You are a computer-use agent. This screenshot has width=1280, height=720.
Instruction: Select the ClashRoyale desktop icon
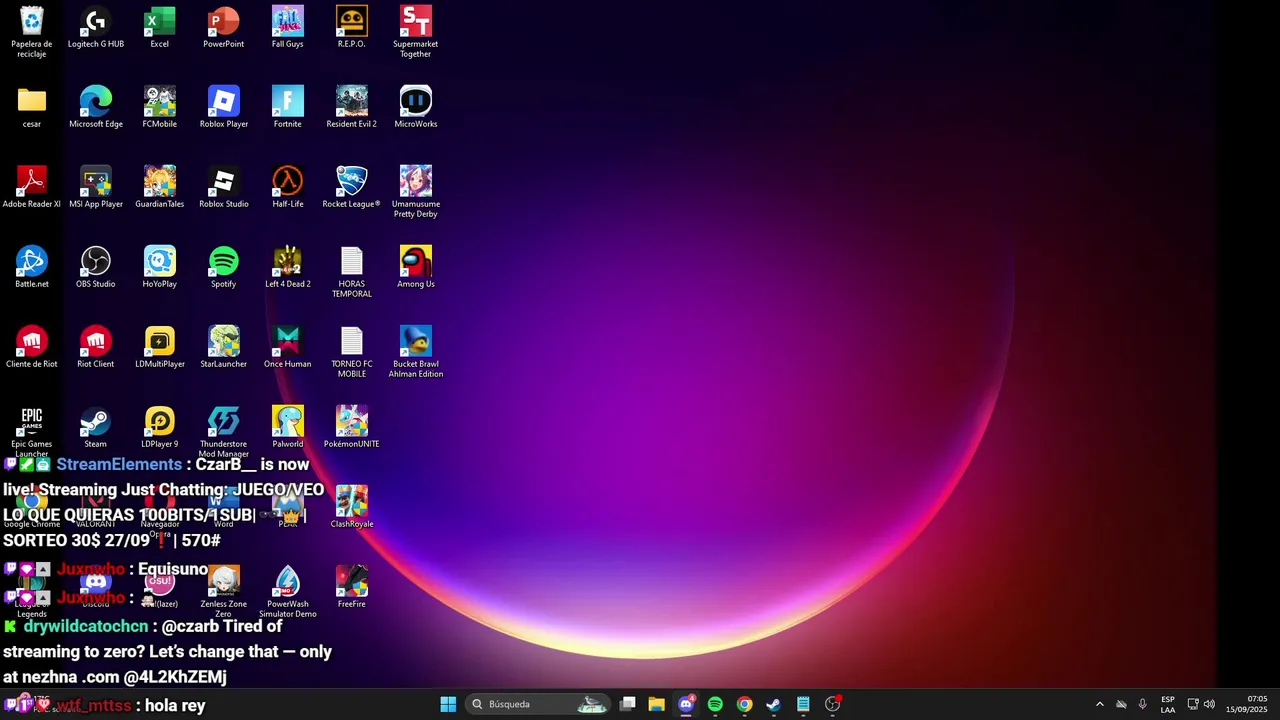352,508
